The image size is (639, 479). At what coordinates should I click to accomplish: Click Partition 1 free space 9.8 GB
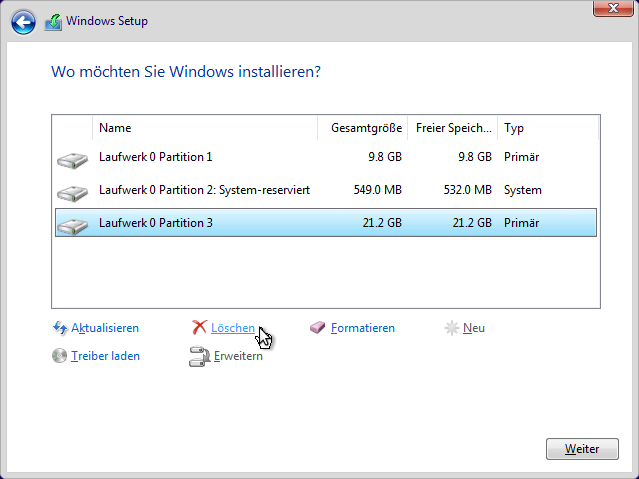pos(475,157)
